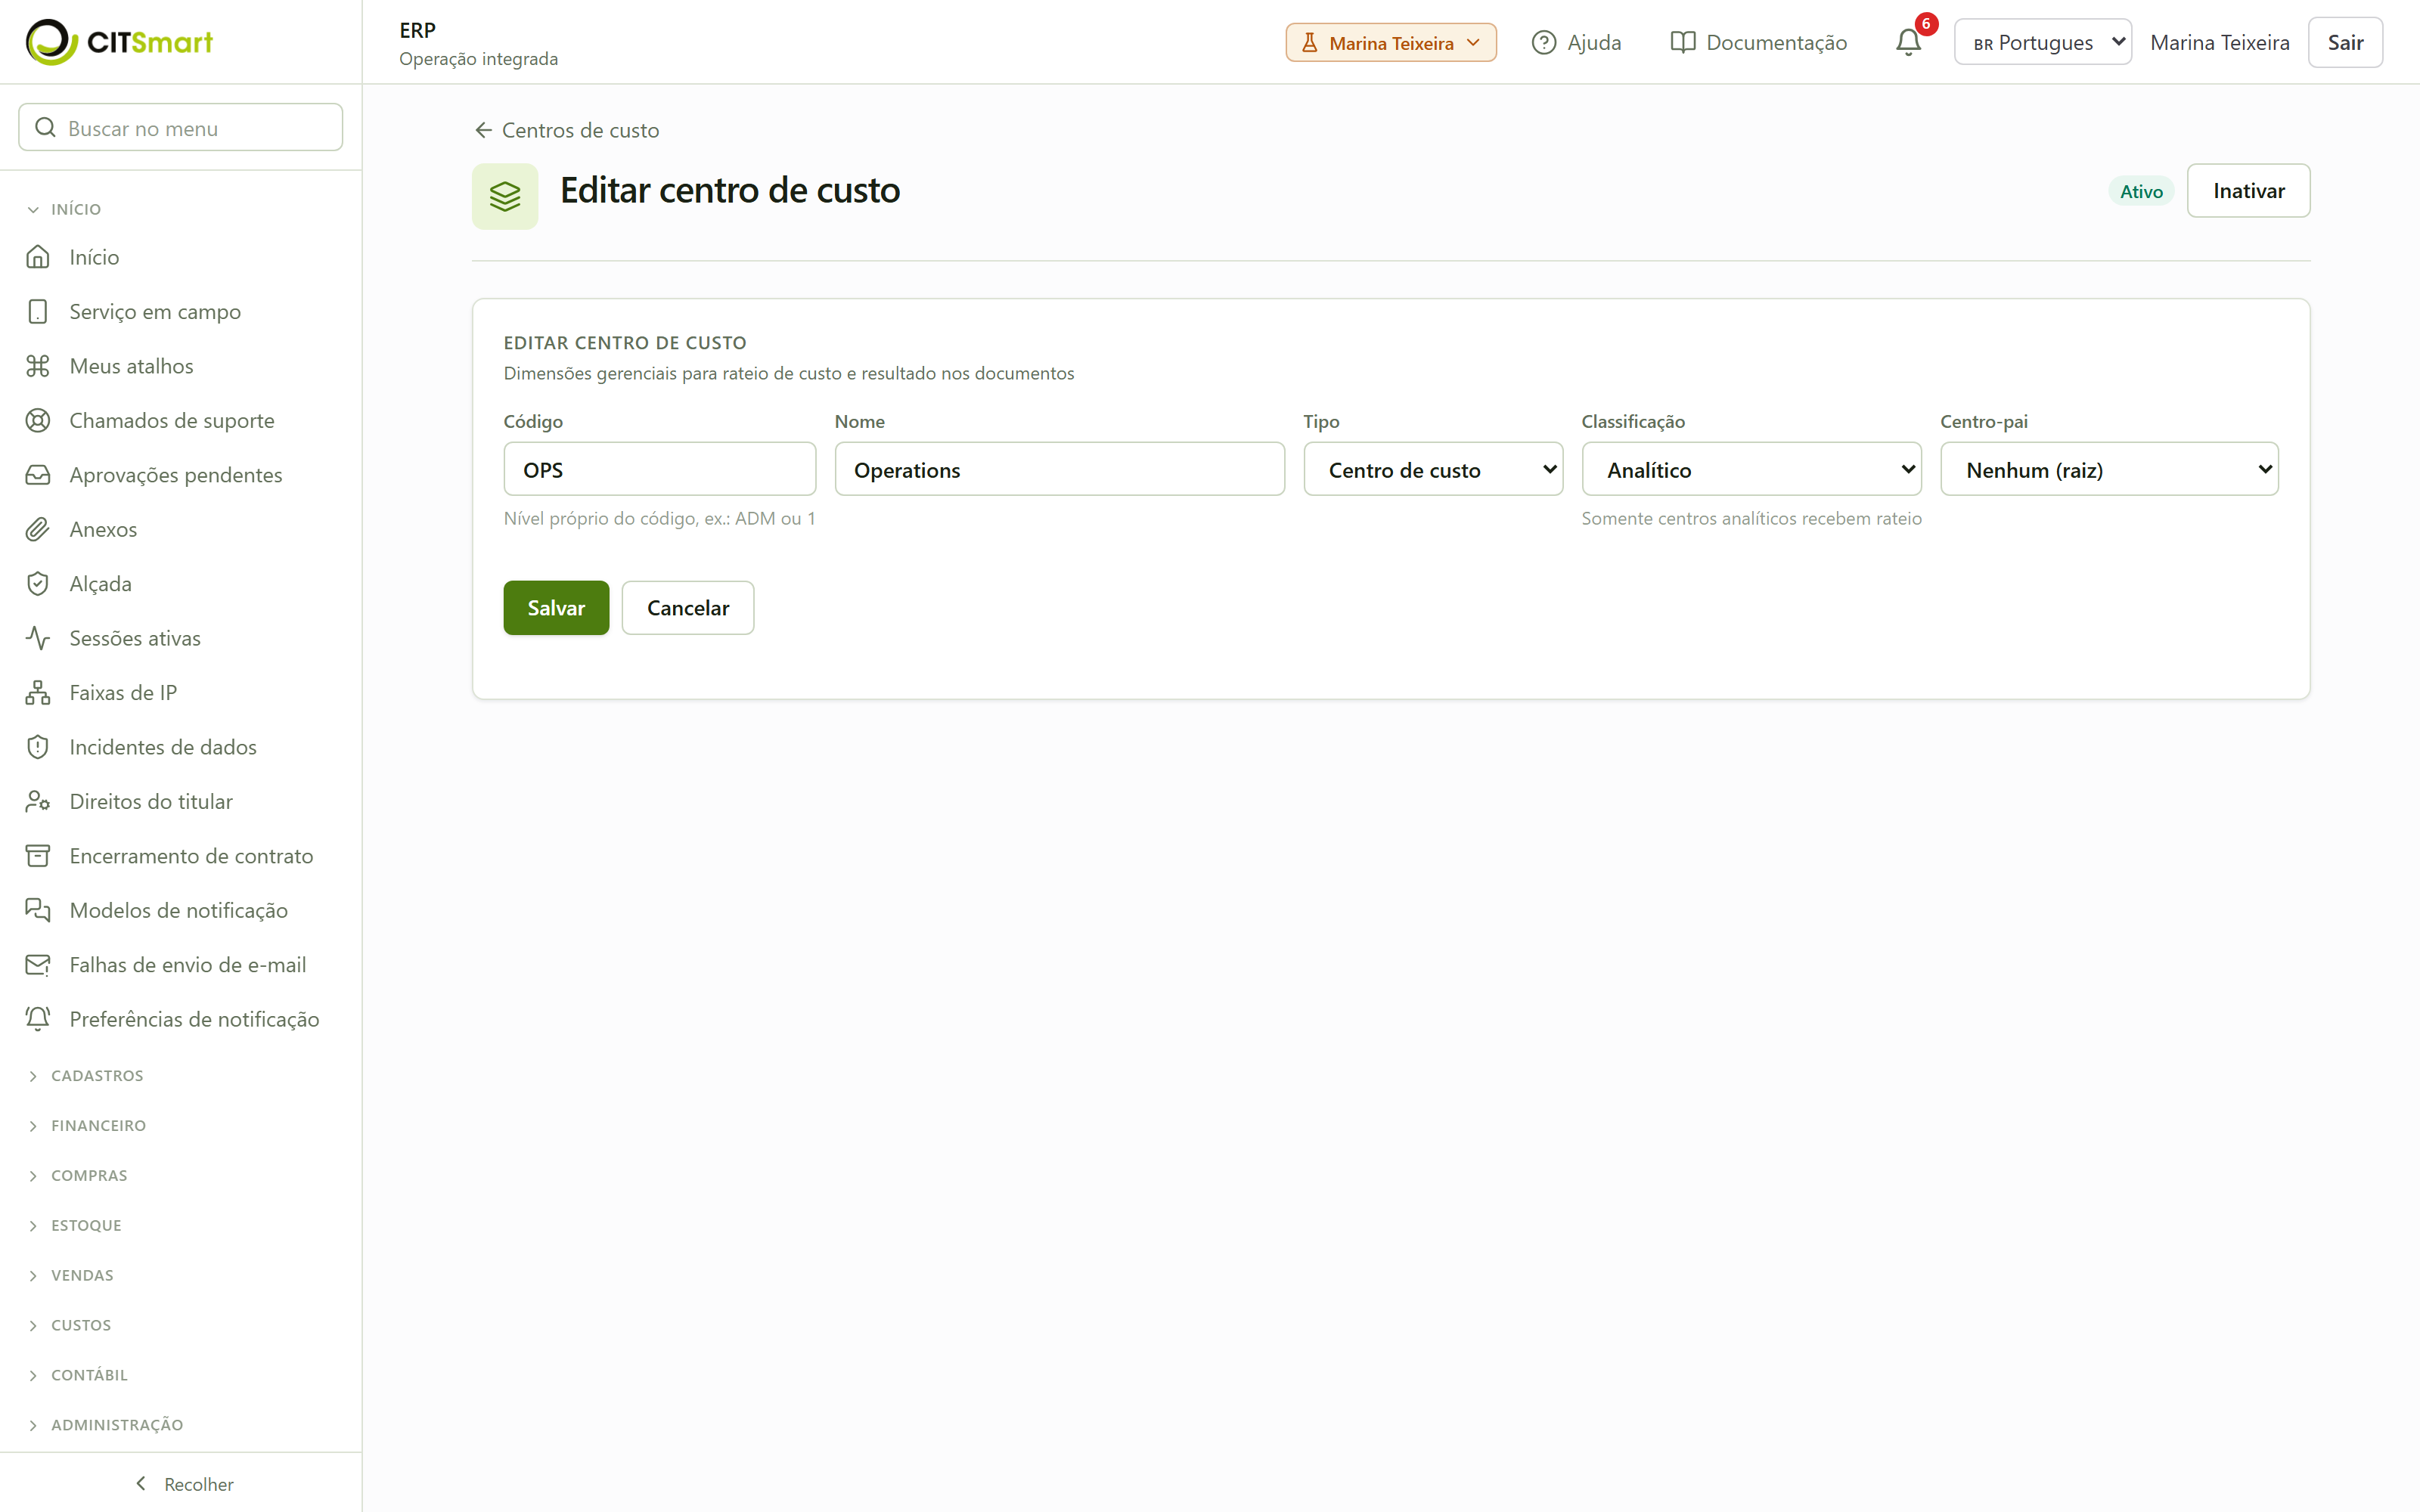Expand the ADMINISTRAÇÃO section
Image resolution: width=2420 pixels, height=1512 pixels.
[x=107, y=1425]
